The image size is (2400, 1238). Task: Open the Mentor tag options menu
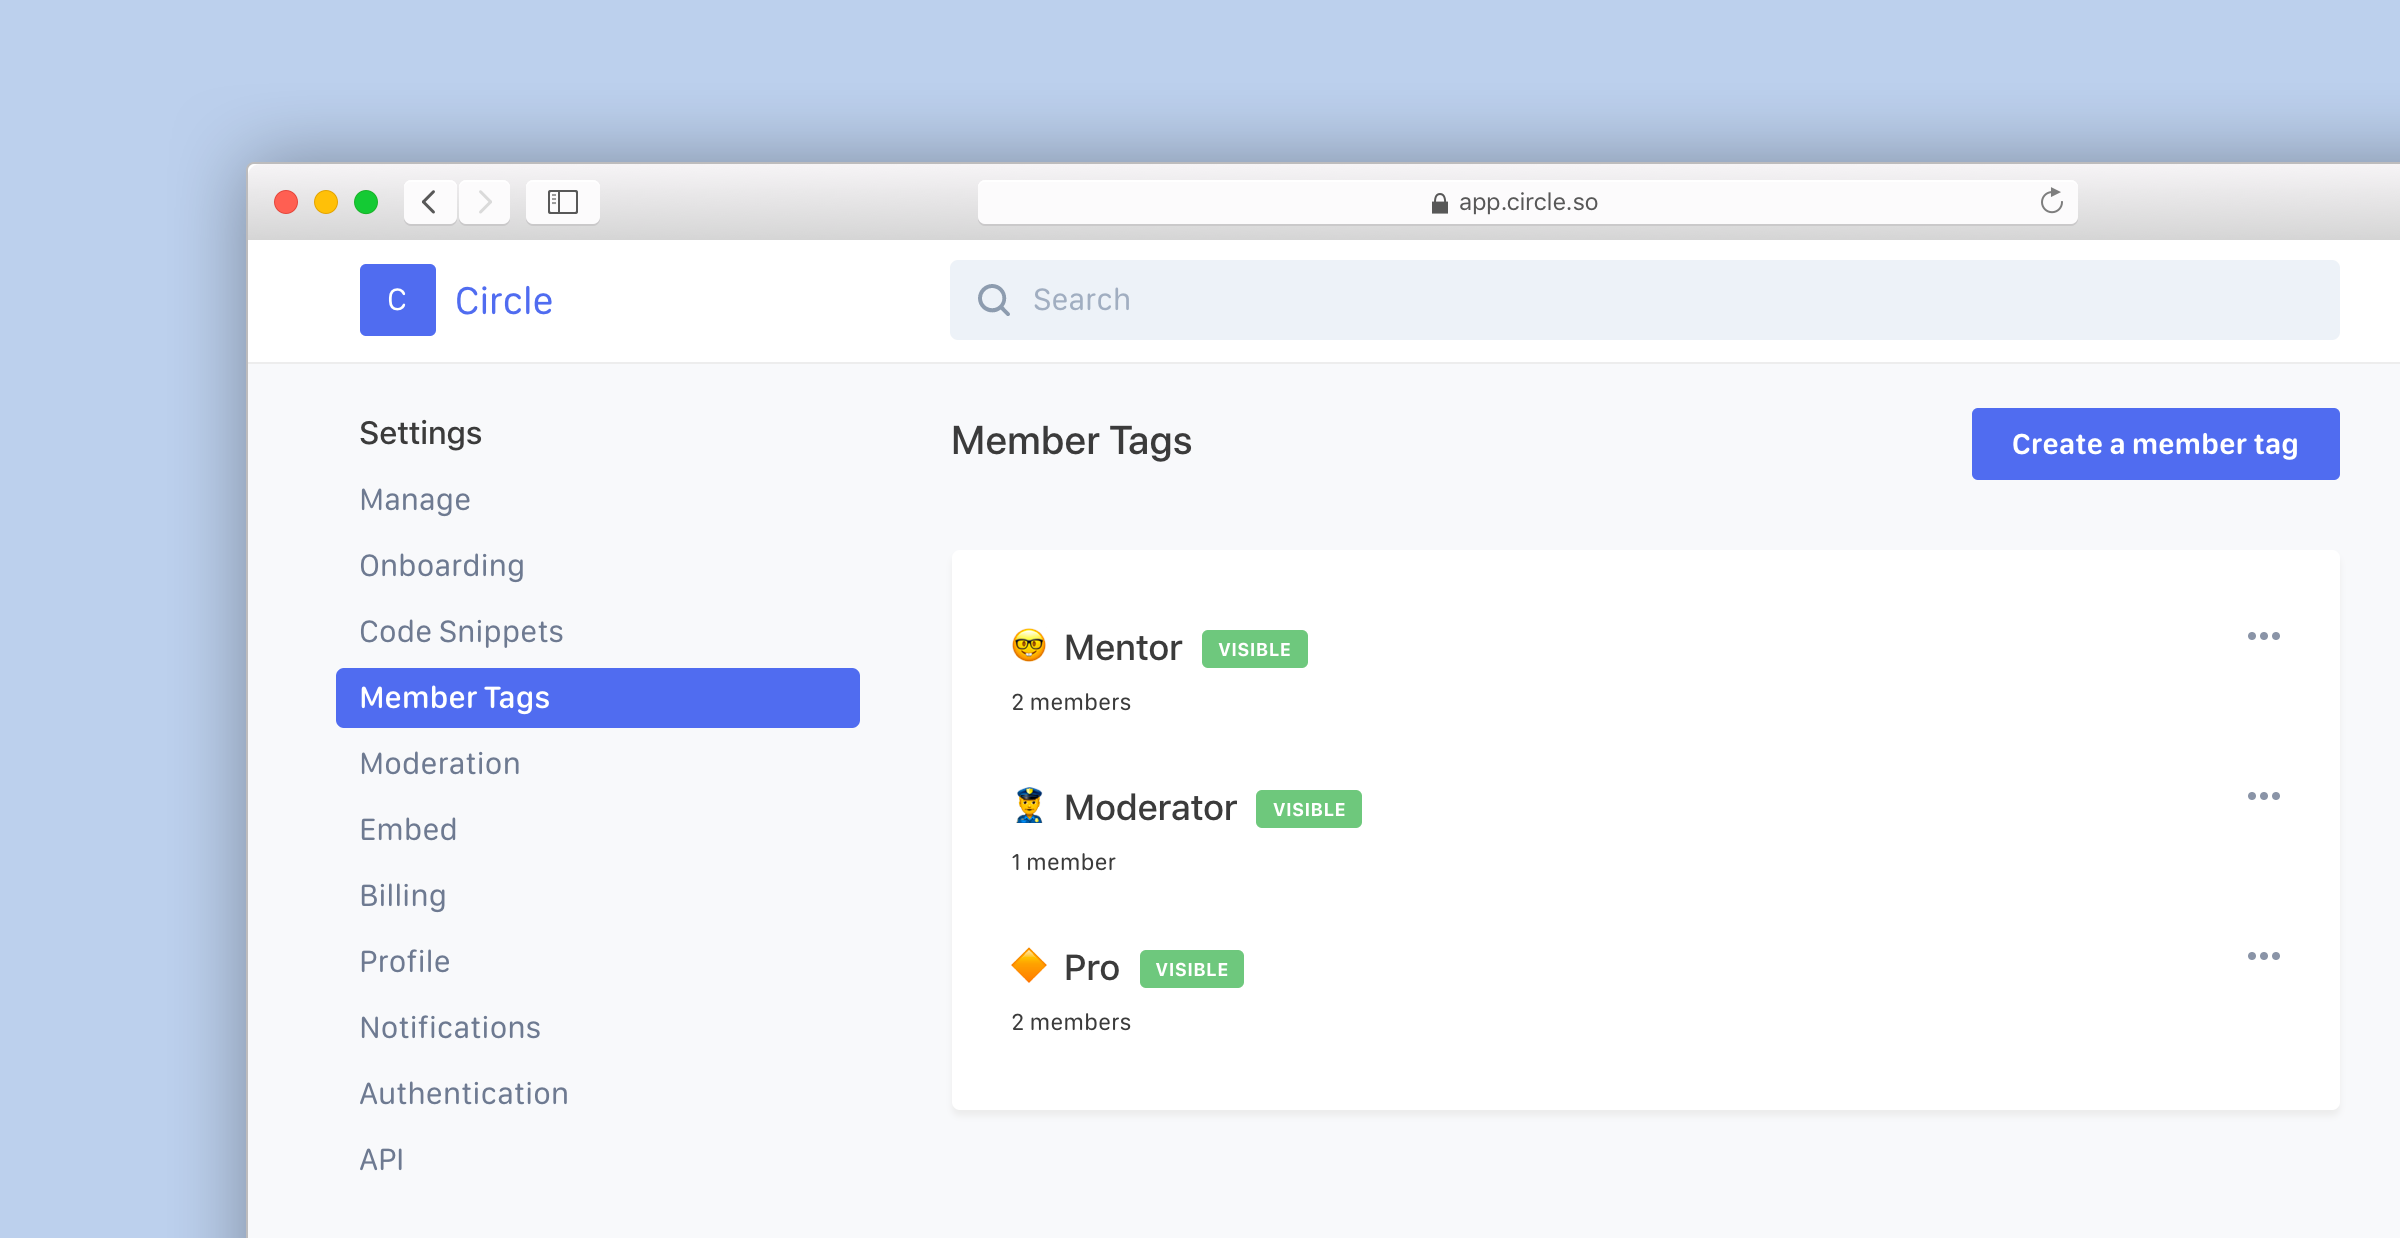click(2263, 636)
